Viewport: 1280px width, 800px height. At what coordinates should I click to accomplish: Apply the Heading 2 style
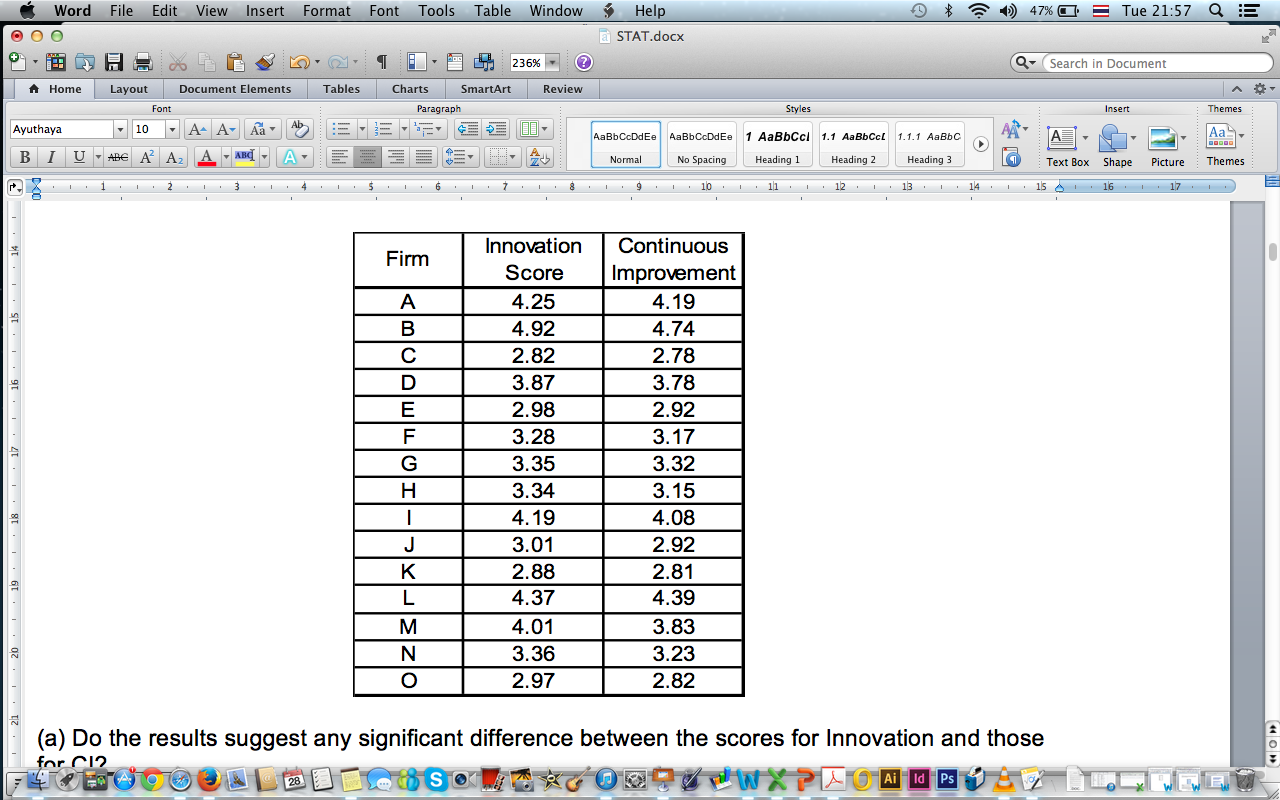[853, 144]
